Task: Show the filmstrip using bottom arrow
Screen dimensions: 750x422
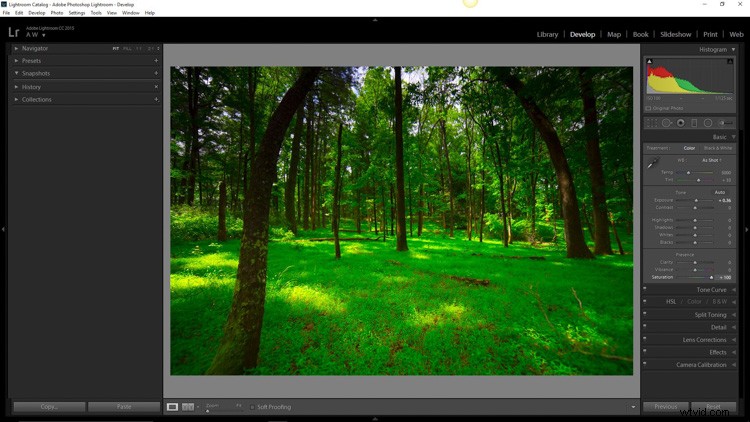Action: pos(375,419)
